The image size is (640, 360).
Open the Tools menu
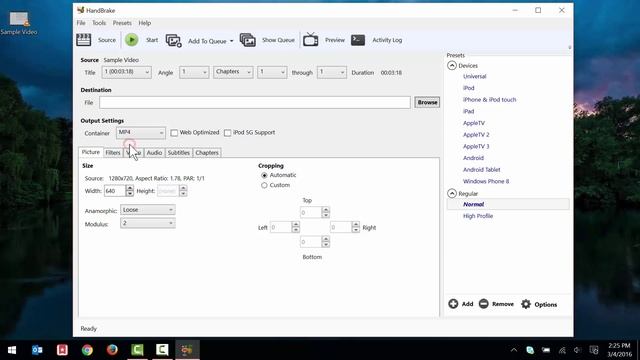coord(99,23)
